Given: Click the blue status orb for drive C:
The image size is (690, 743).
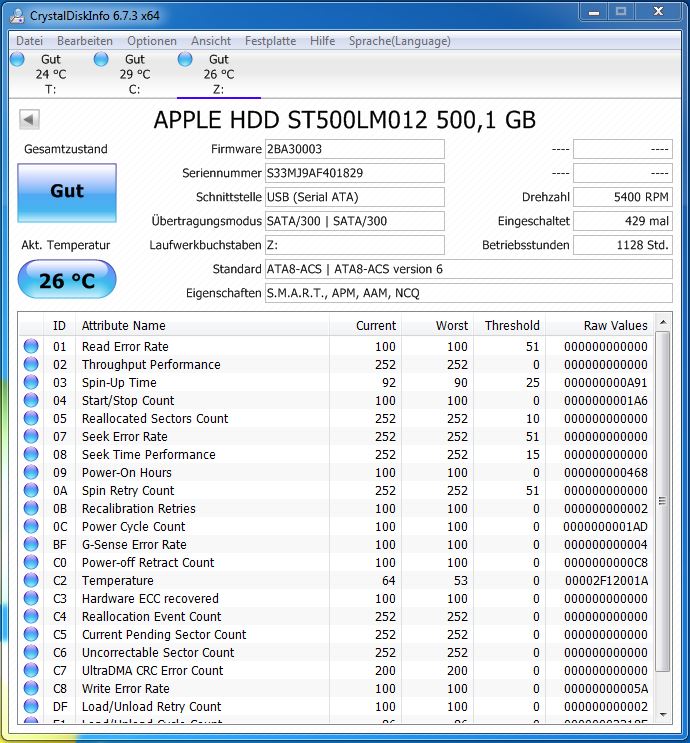Looking at the screenshot, I should pos(101,60).
